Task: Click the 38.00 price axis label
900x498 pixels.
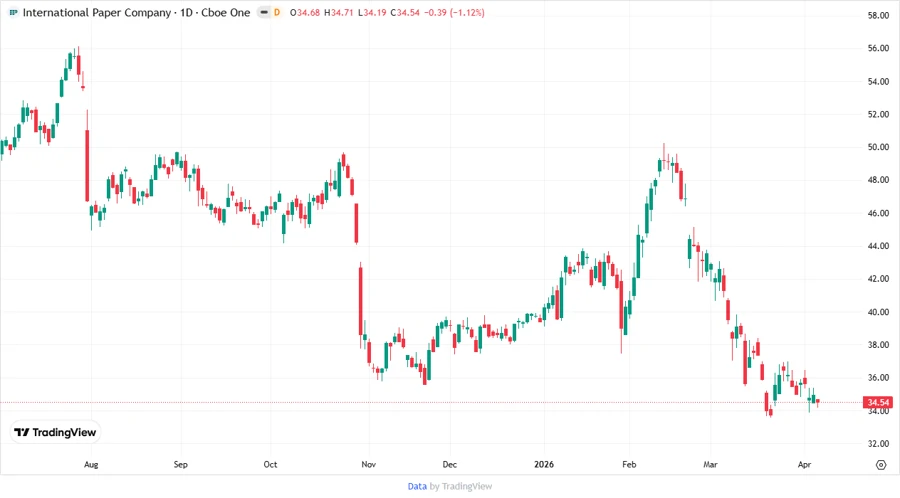Action: pyautogui.click(x=878, y=345)
